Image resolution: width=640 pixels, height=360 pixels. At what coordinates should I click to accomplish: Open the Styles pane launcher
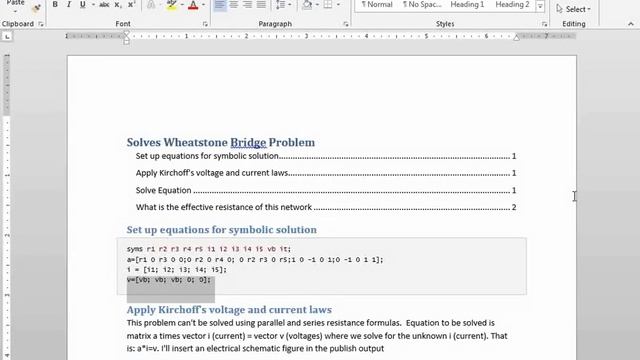(544, 24)
